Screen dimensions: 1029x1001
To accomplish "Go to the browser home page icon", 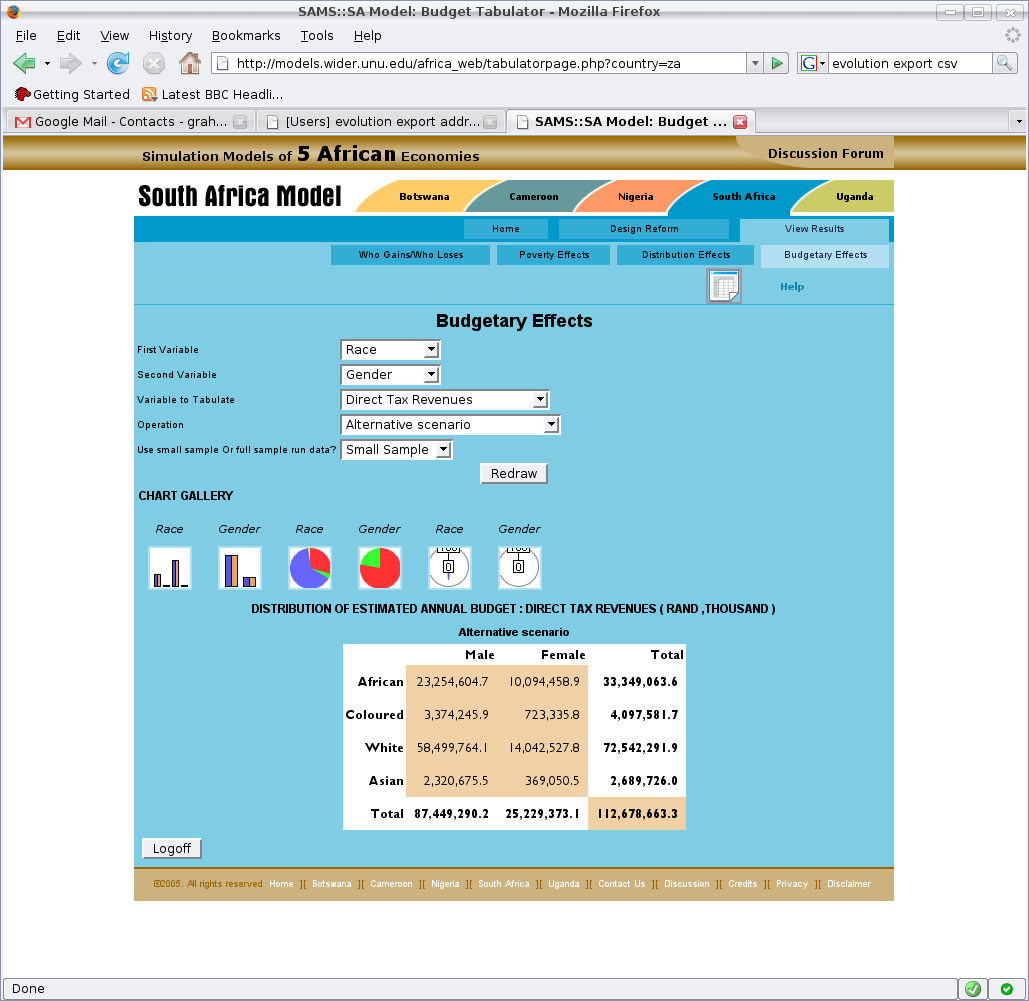I will 189,63.
